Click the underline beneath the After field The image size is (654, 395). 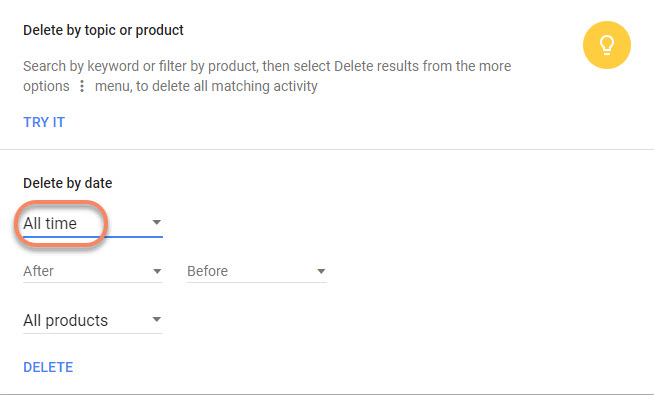tap(93, 282)
